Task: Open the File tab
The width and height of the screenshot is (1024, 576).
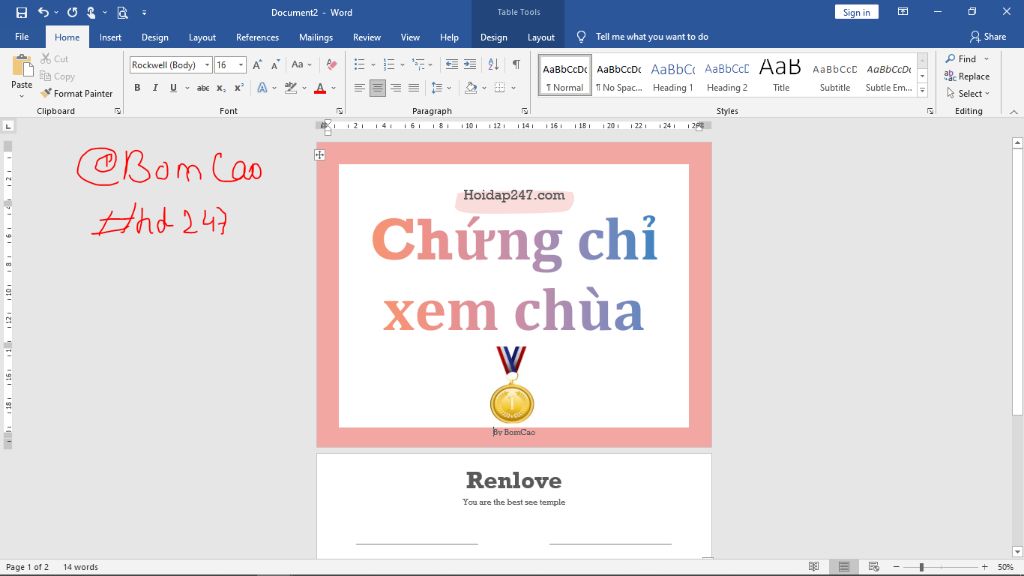Action: (22, 37)
